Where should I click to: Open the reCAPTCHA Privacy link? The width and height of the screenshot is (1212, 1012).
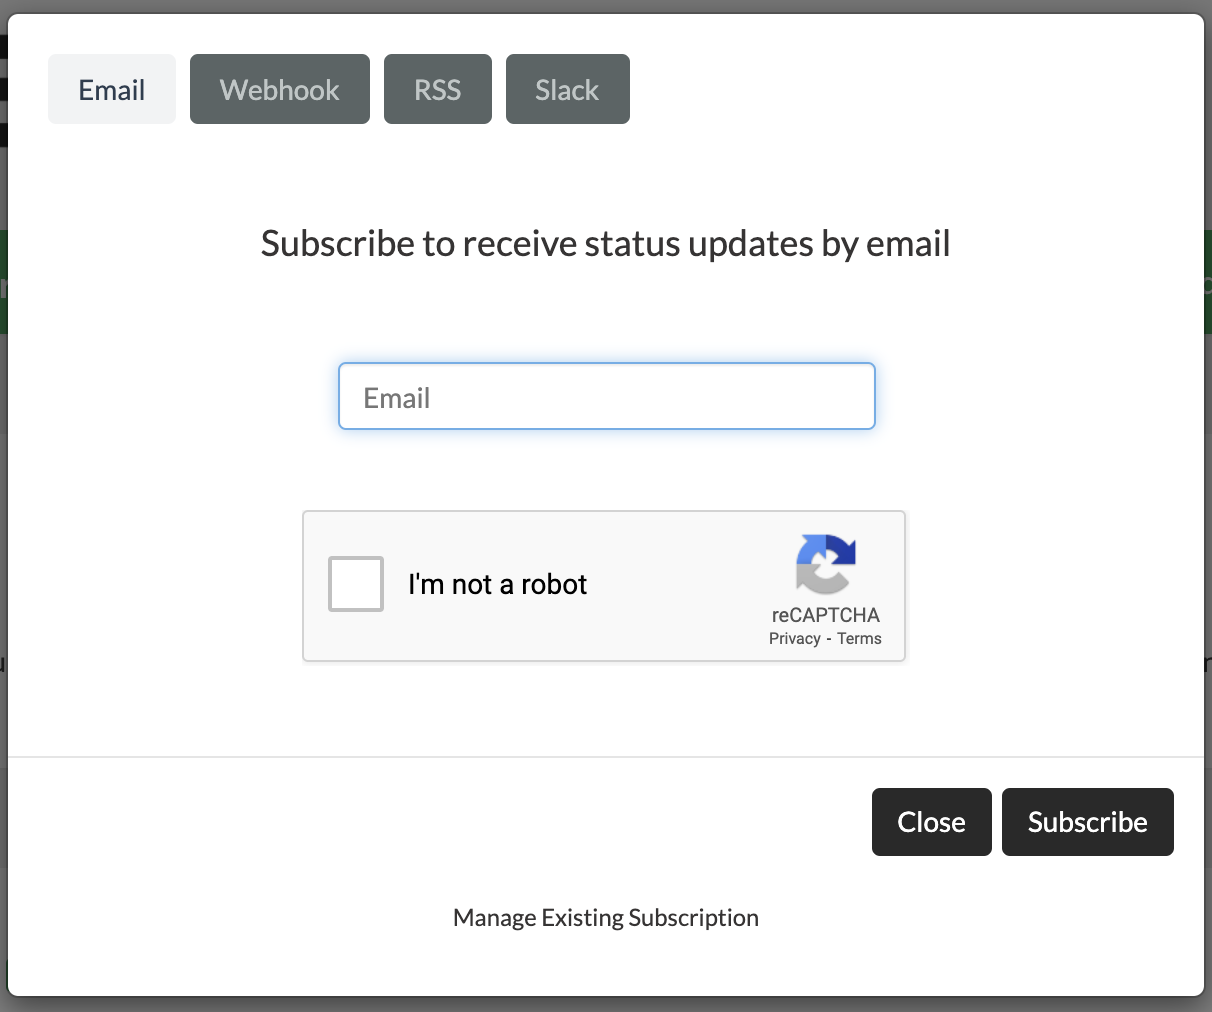point(795,639)
